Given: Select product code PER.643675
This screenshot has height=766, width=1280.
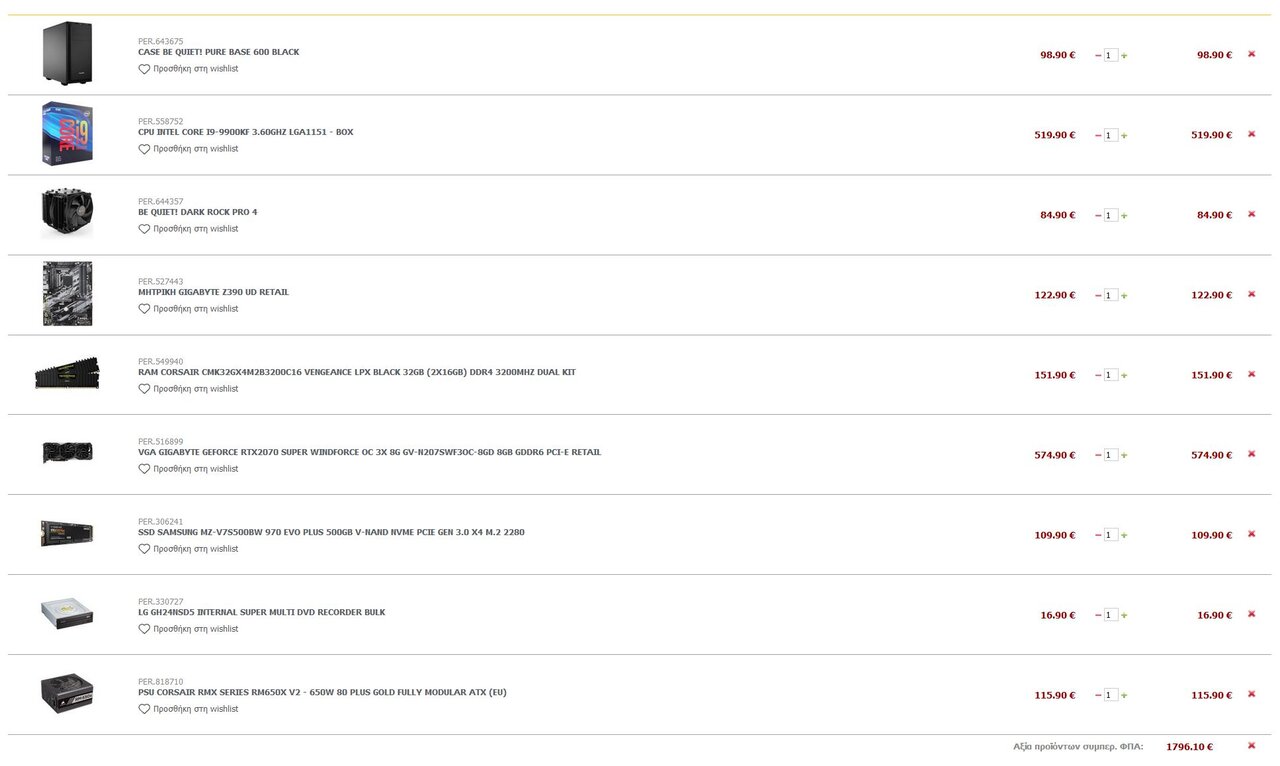Looking at the screenshot, I should 161,42.
